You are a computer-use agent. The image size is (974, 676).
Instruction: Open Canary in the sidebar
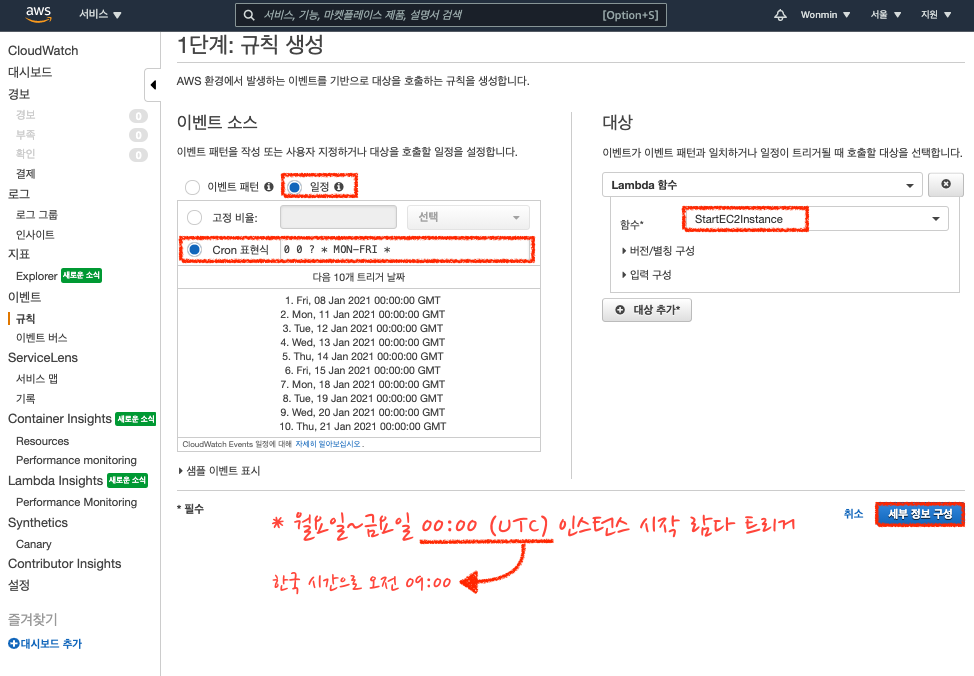tap(34, 544)
